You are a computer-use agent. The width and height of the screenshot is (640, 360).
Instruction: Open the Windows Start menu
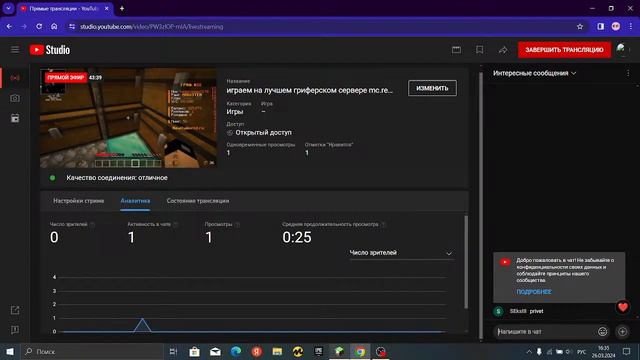[10, 351]
